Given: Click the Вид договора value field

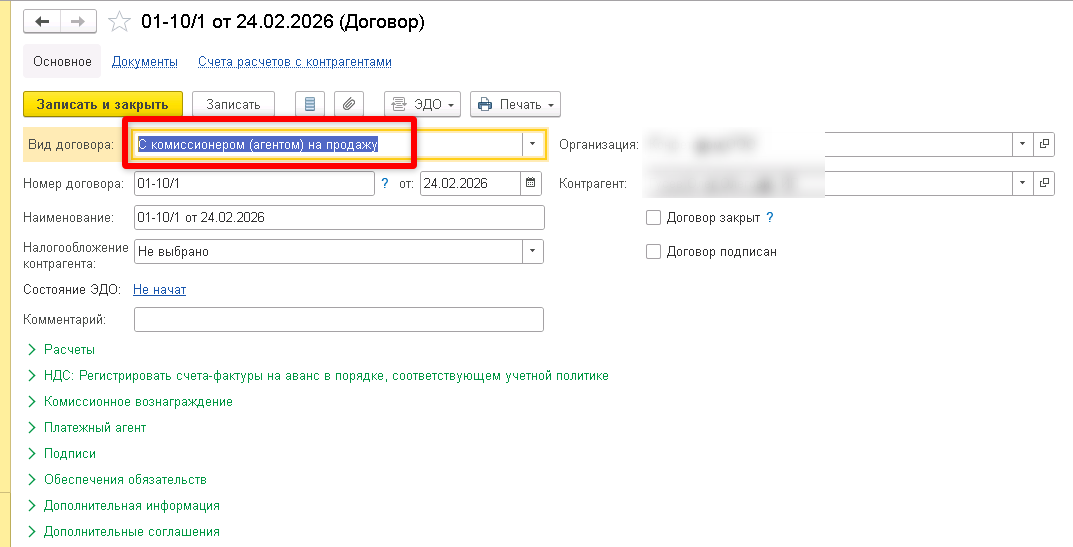Looking at the screenshot, I should coord(328,144).
